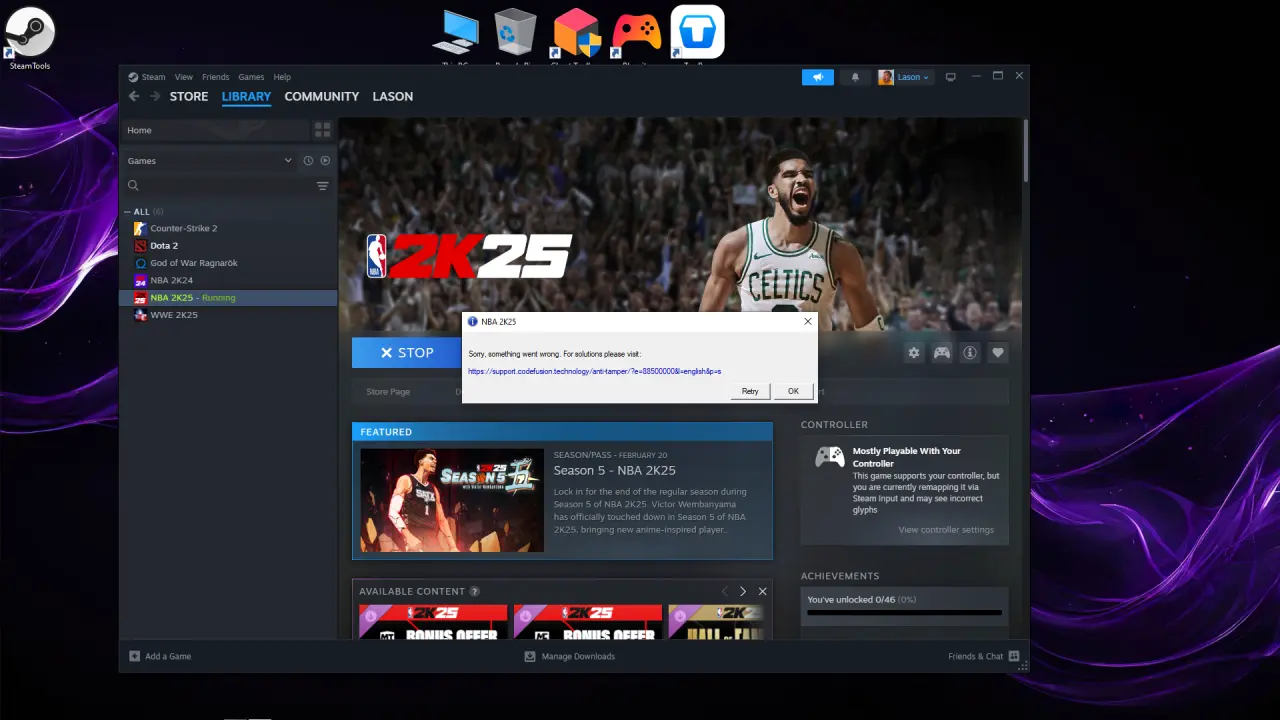Screen dimensions: 1280x720
Task: Dismiss the Available Content section
Action: (x=762, y=591)
